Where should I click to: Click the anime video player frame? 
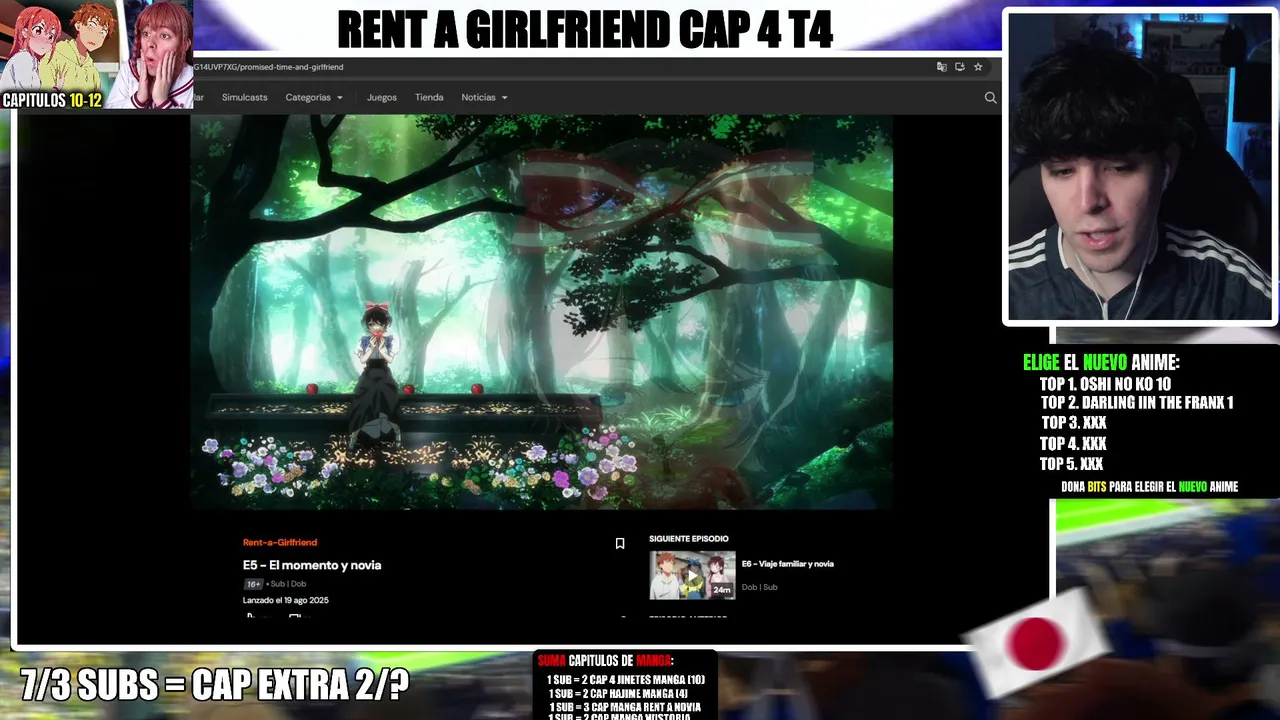pos(541,311)
